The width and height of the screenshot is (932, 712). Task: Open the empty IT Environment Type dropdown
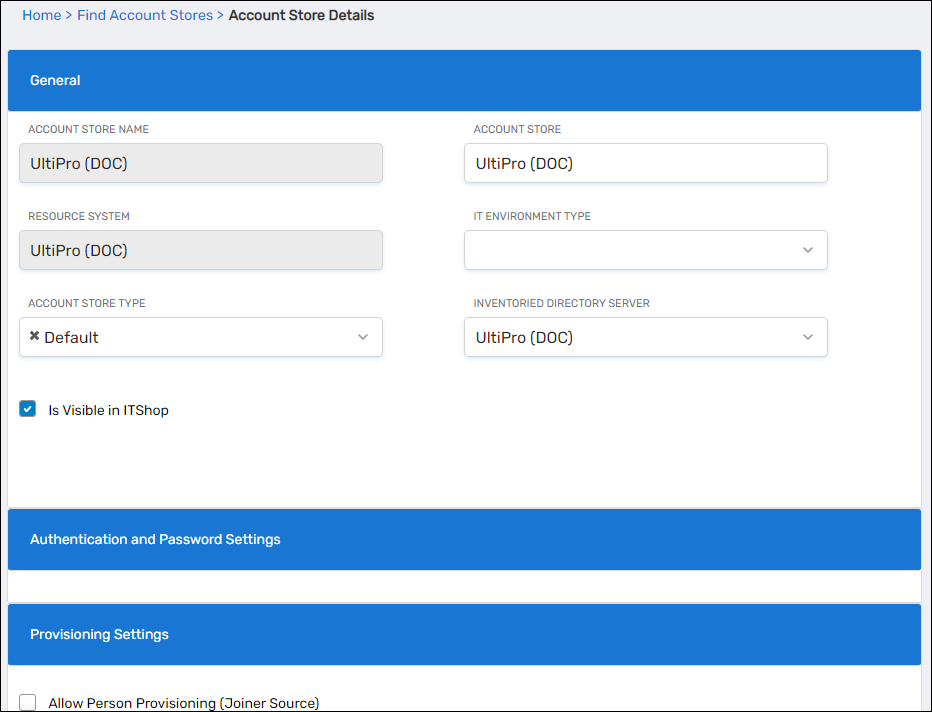tap(630, 250)
